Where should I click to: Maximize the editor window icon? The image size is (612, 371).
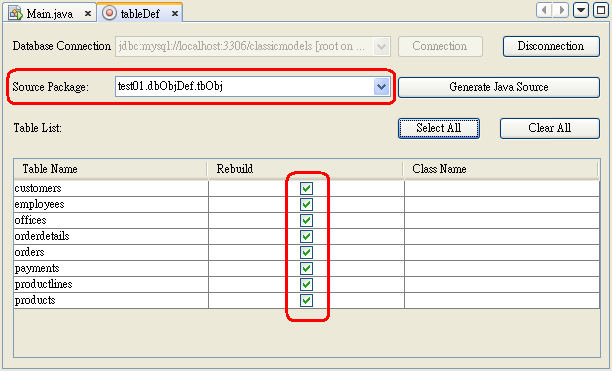click(601, 10)
